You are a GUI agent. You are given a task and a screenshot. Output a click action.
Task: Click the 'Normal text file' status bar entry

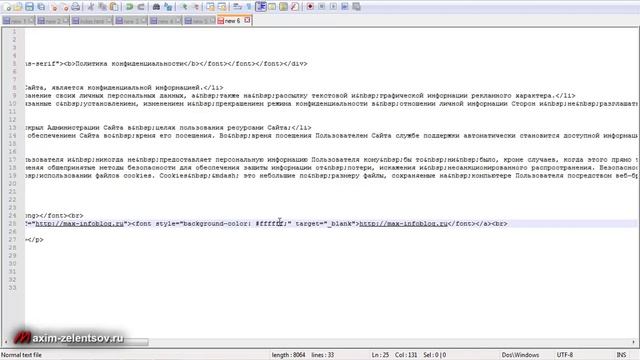pos(22,355)
